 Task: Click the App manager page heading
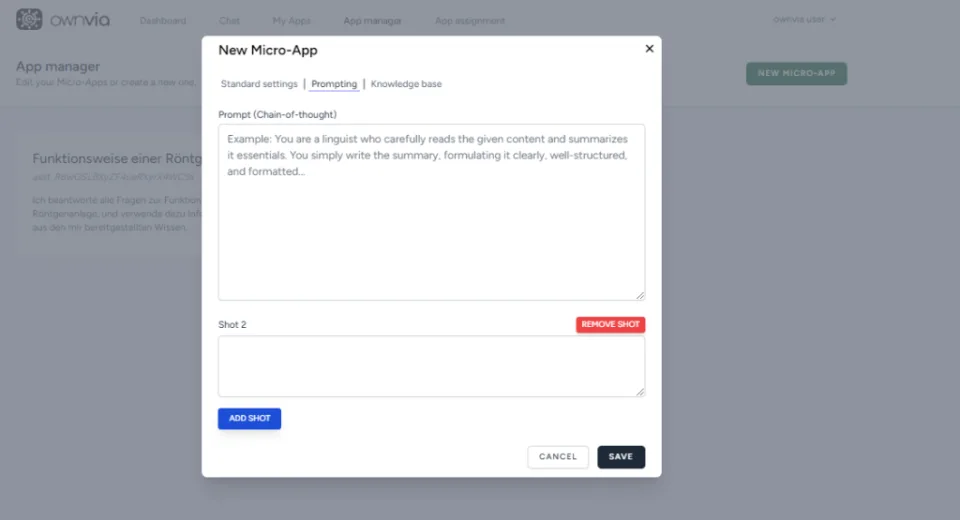click(x=58, y=66)
